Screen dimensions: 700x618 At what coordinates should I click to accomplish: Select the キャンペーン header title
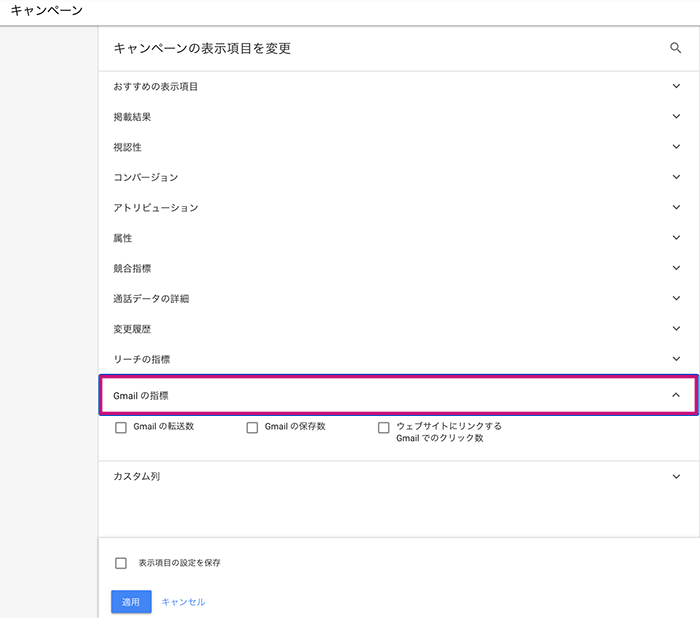click(x=47, y=10)
